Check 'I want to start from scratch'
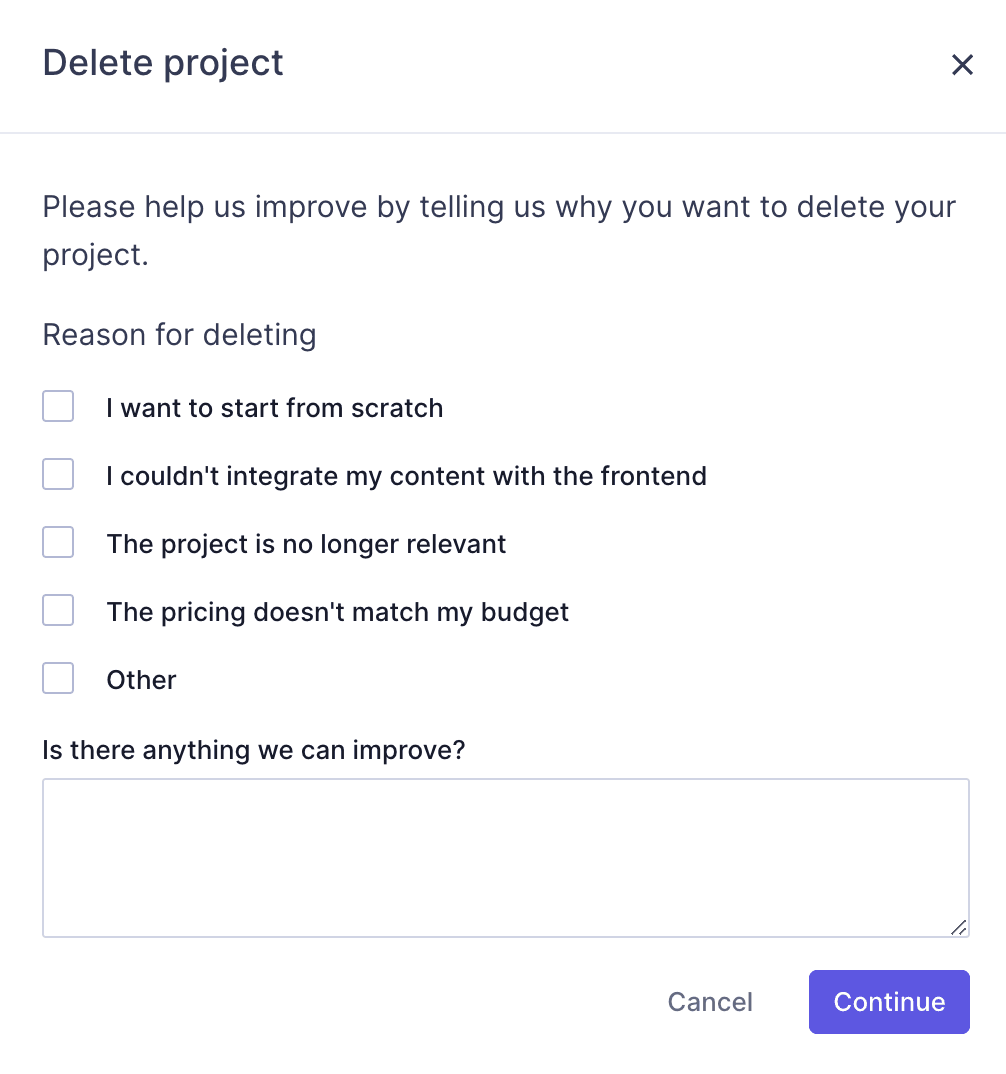 [x=58, y=406]
